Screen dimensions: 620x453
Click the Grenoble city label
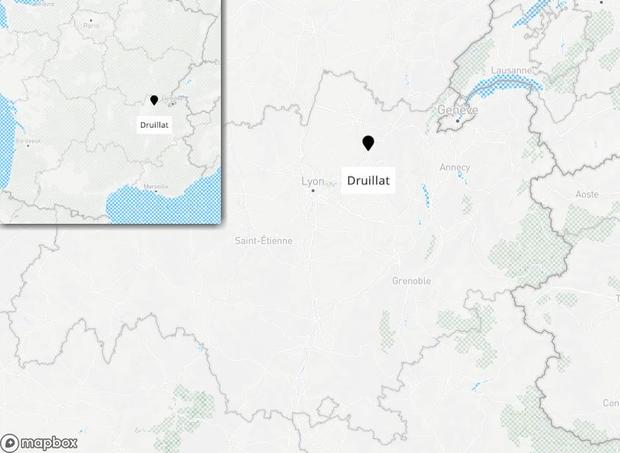click(x=412, y=281)
